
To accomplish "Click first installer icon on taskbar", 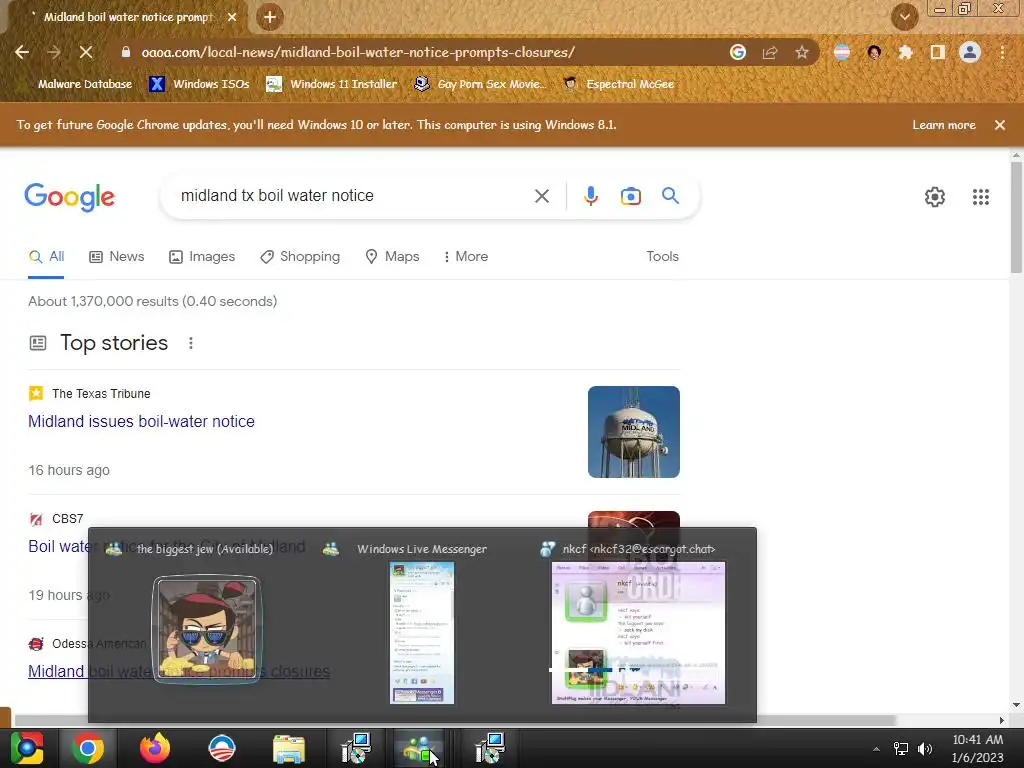I will click(356, 748).
